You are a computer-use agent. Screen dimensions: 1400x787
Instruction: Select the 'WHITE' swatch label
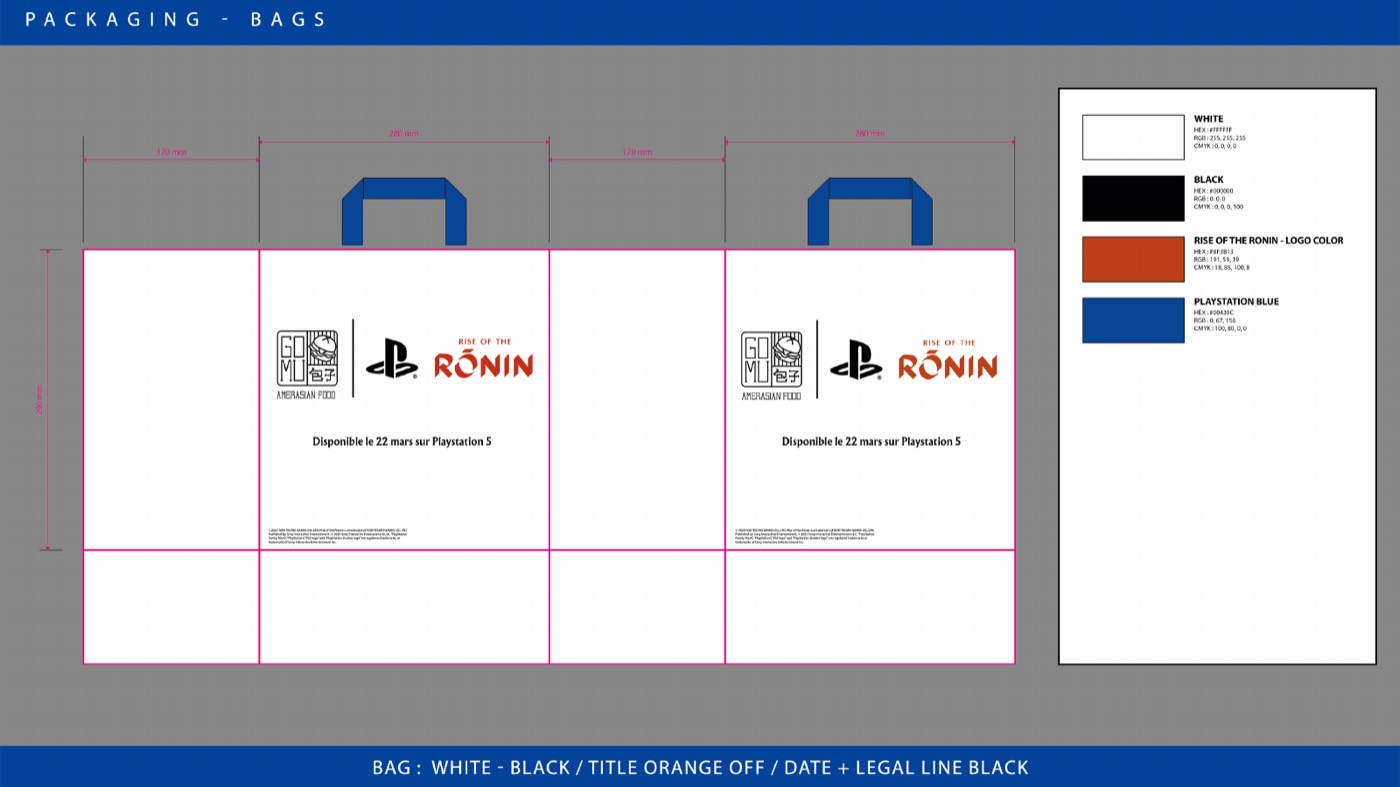pos(1208,119)
